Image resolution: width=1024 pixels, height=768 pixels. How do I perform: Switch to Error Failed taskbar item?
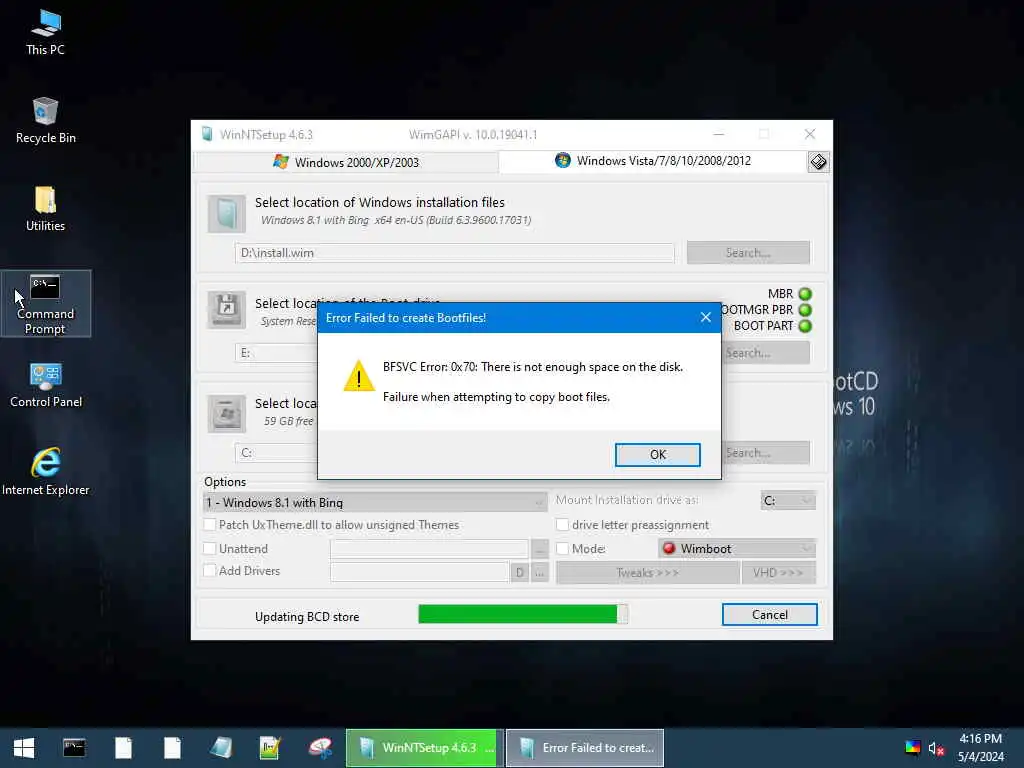tap(585, 748)
